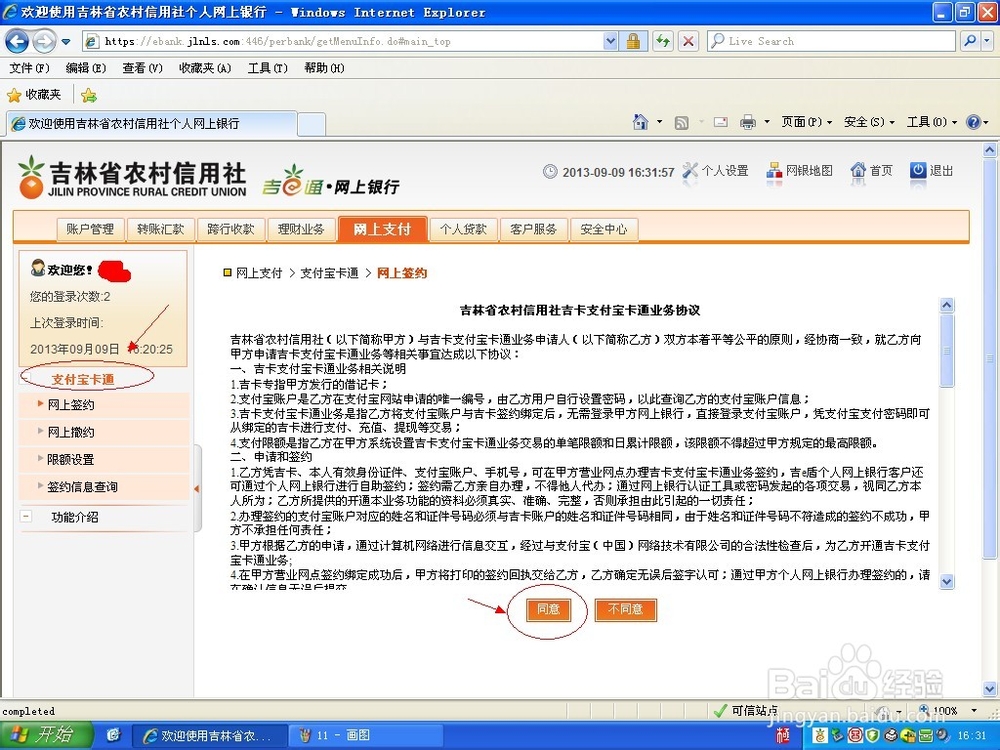1000x750 pixels.
Task: Click the 同意 agree button
Action: [x=548, y=610]
